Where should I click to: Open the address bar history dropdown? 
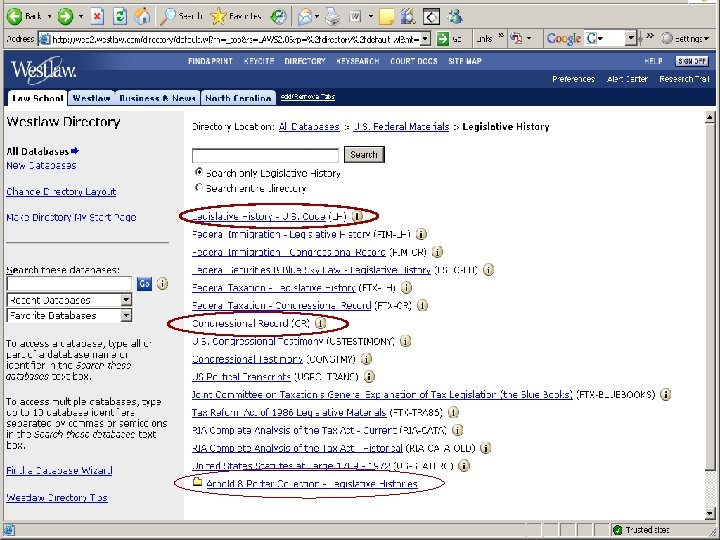(426, 39)
